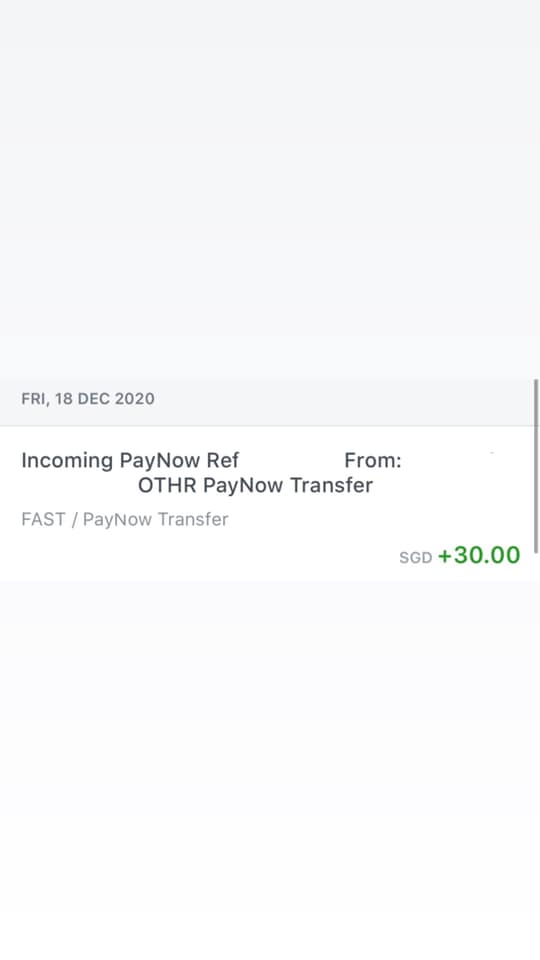Tap the blank space after Ref
Image resolution: width=540 pixels, height=960 pixels.
pyautogui.click(x=291, y=460)
